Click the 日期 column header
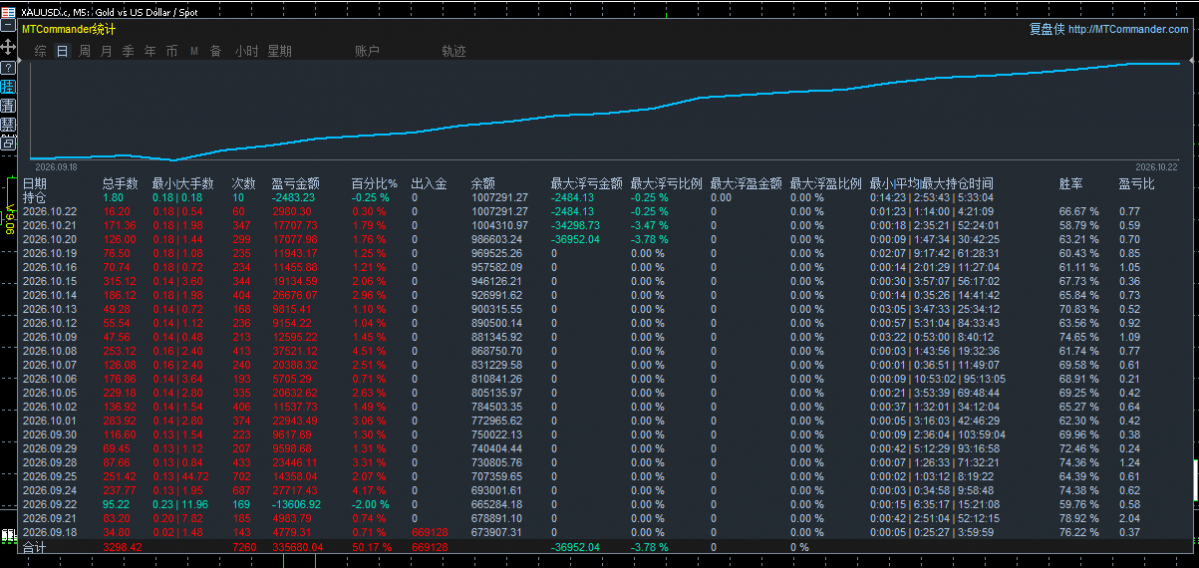Image resolution: width=1199 pixels, height=568 pixels. (x=34, y=183)
